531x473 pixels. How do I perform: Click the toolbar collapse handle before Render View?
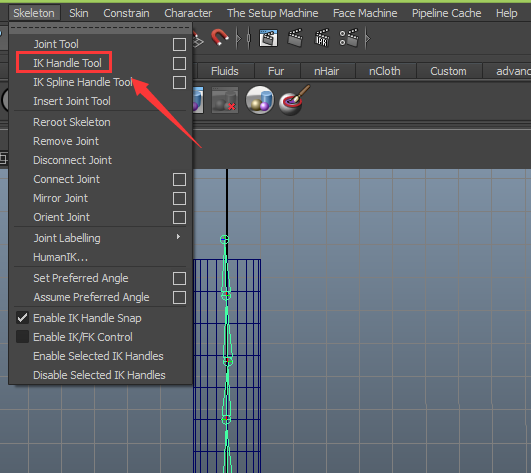tap(249, 38)
